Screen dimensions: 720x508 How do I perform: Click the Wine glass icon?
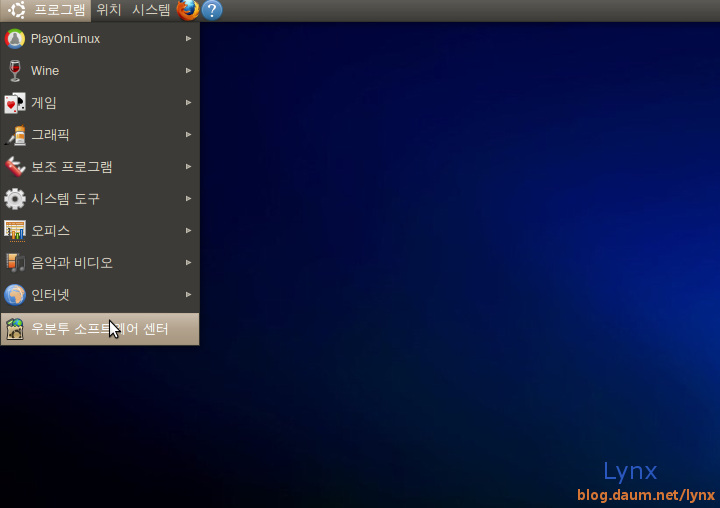pyautogui.click(x=15, y=71)
